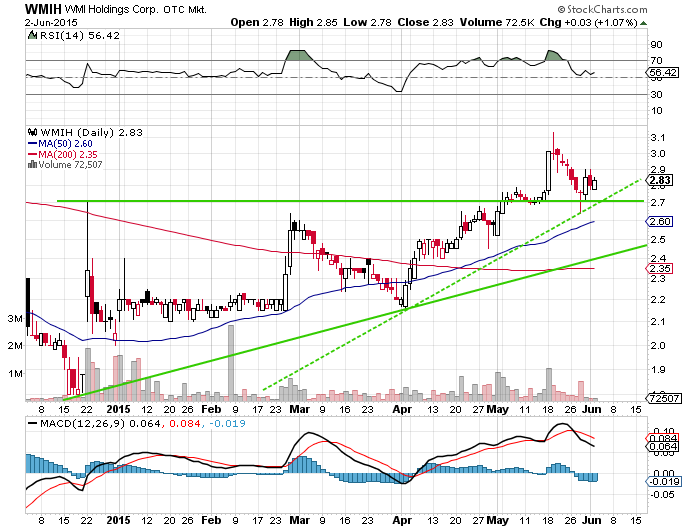Click the green up-arrow after the Chg percentage
The height and width of the screenshot is (527, 687).
[643, 23]
